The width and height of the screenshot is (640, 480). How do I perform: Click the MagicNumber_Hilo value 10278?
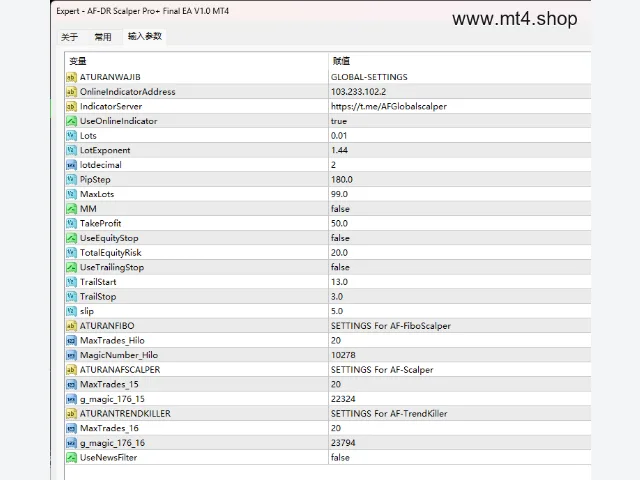(343, 355)
